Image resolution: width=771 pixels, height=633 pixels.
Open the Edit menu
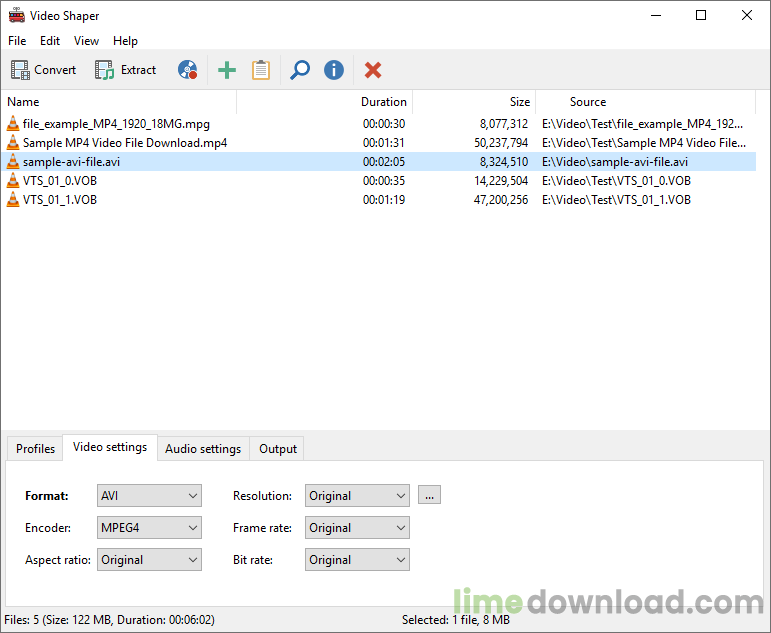(50, 41)
